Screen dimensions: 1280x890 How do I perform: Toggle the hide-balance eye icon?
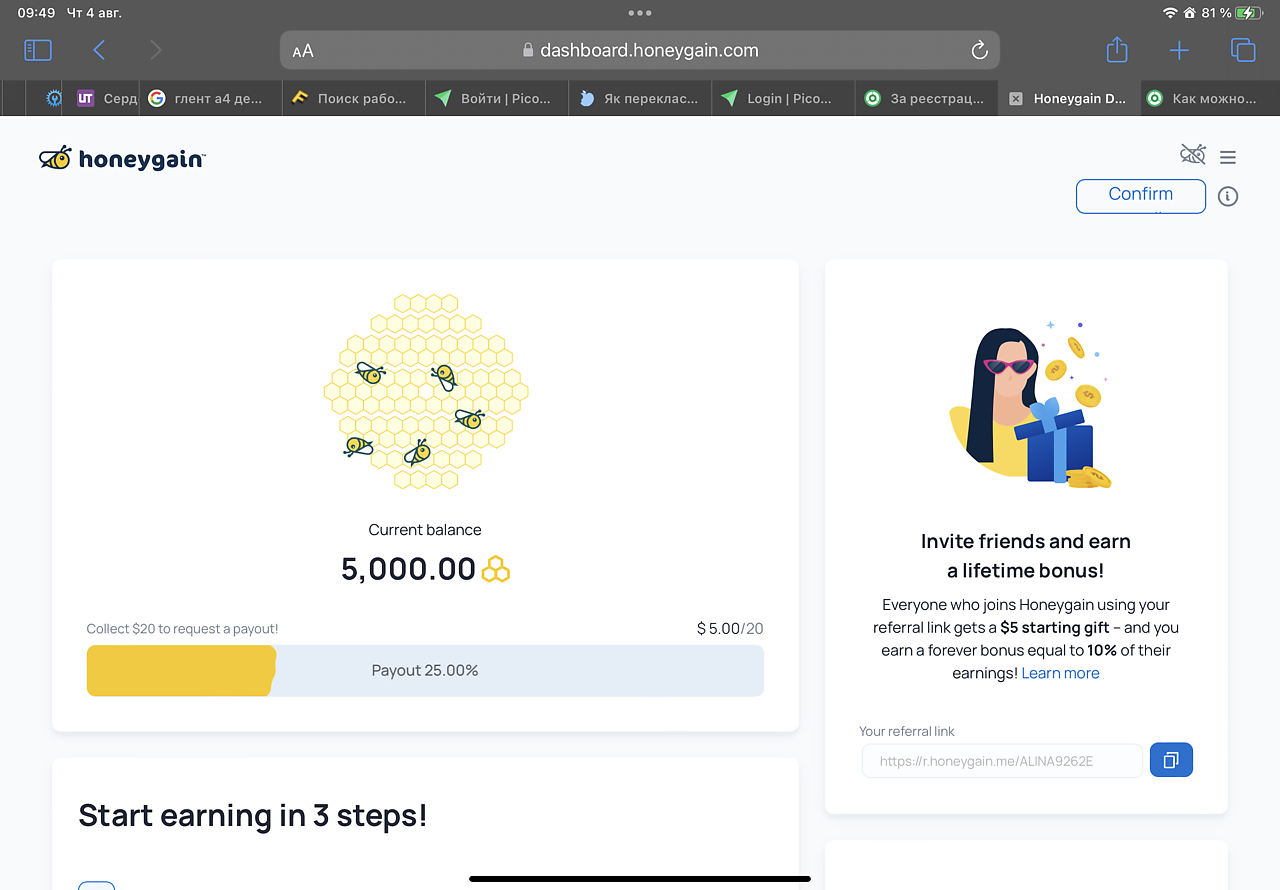[1192, 154]
